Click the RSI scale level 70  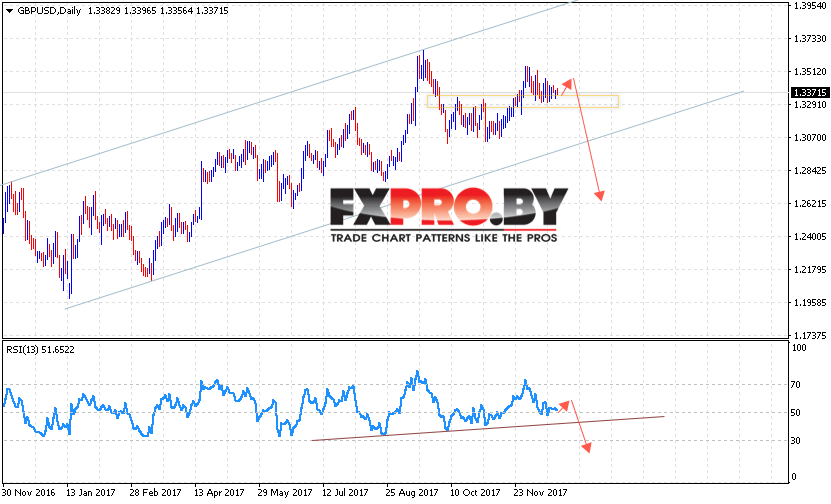tap(796, 385)
